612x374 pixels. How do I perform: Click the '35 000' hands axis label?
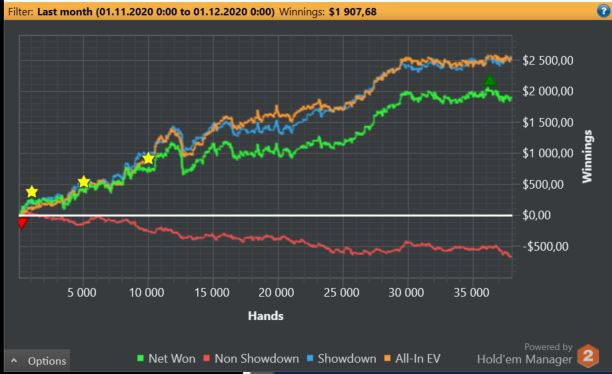(471, 292)
